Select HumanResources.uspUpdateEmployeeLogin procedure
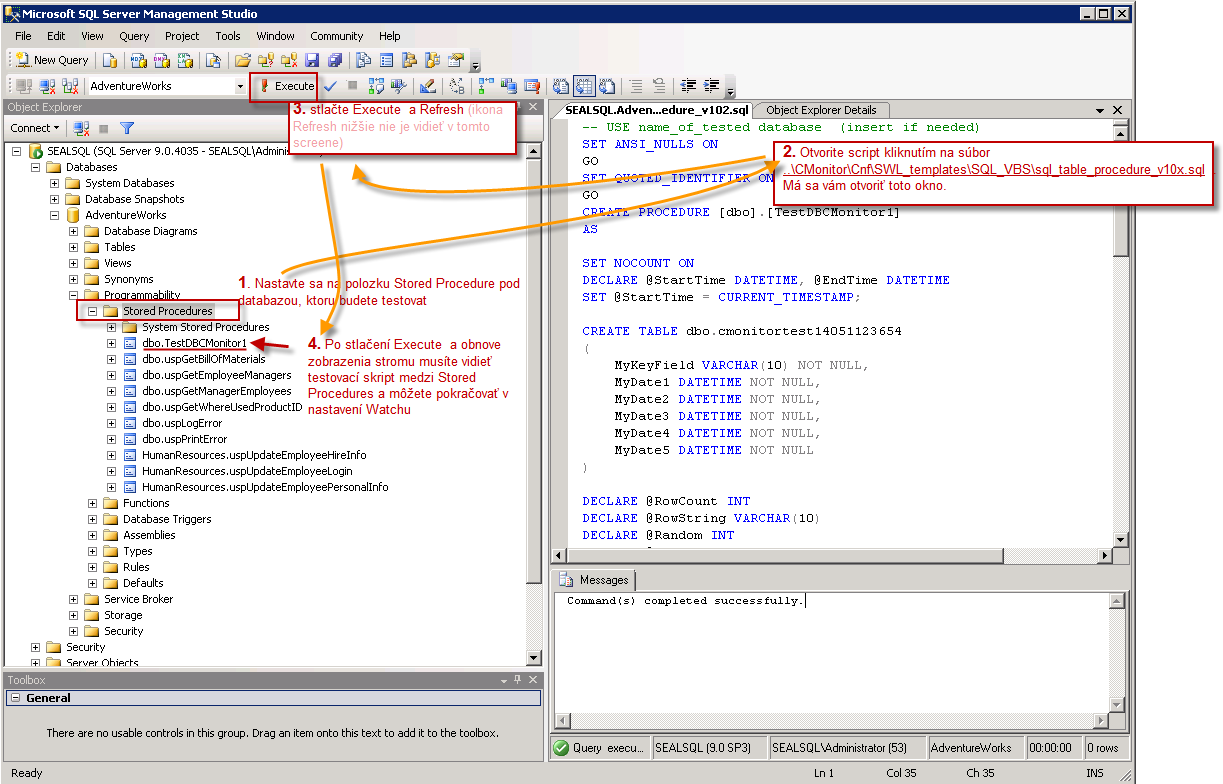This screenshot has height=784, width=1223. pos(247,471)
